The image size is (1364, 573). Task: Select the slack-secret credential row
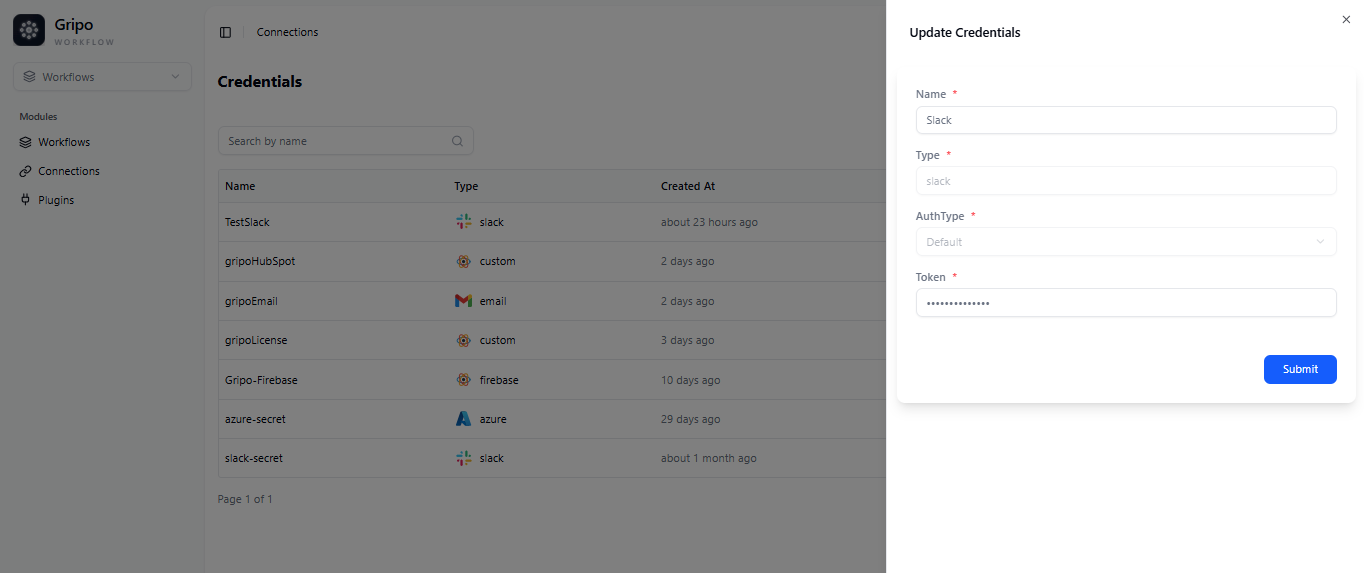pos(254,458)
